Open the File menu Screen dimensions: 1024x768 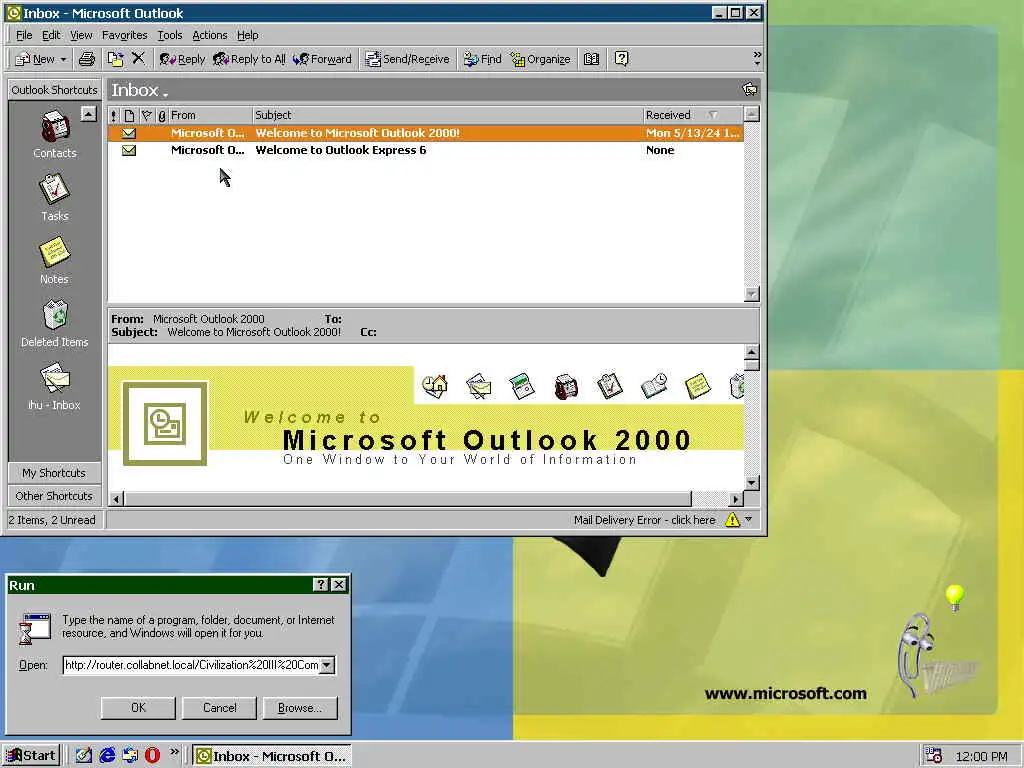coord(24,35)
